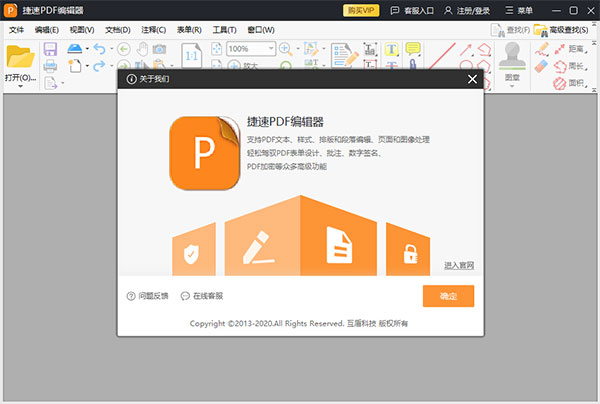Click the Edit Form pencil icon
This screenshot has width=600, height=404.
coord(345,55)
